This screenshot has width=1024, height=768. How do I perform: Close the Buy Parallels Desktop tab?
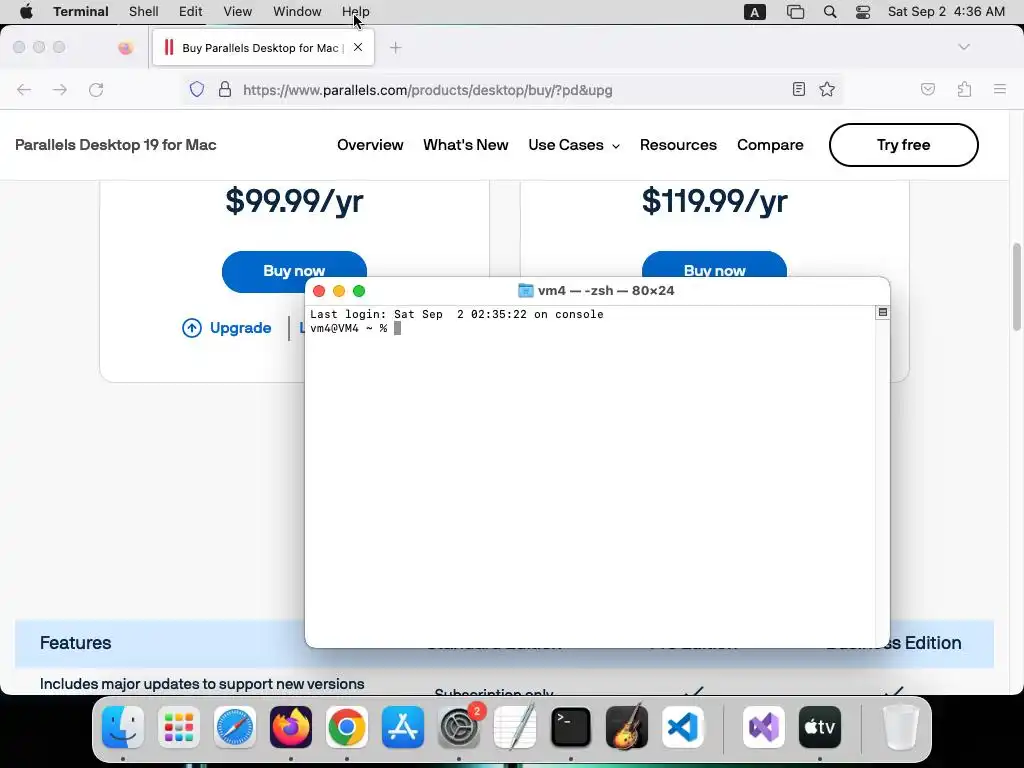coord(358,47)
